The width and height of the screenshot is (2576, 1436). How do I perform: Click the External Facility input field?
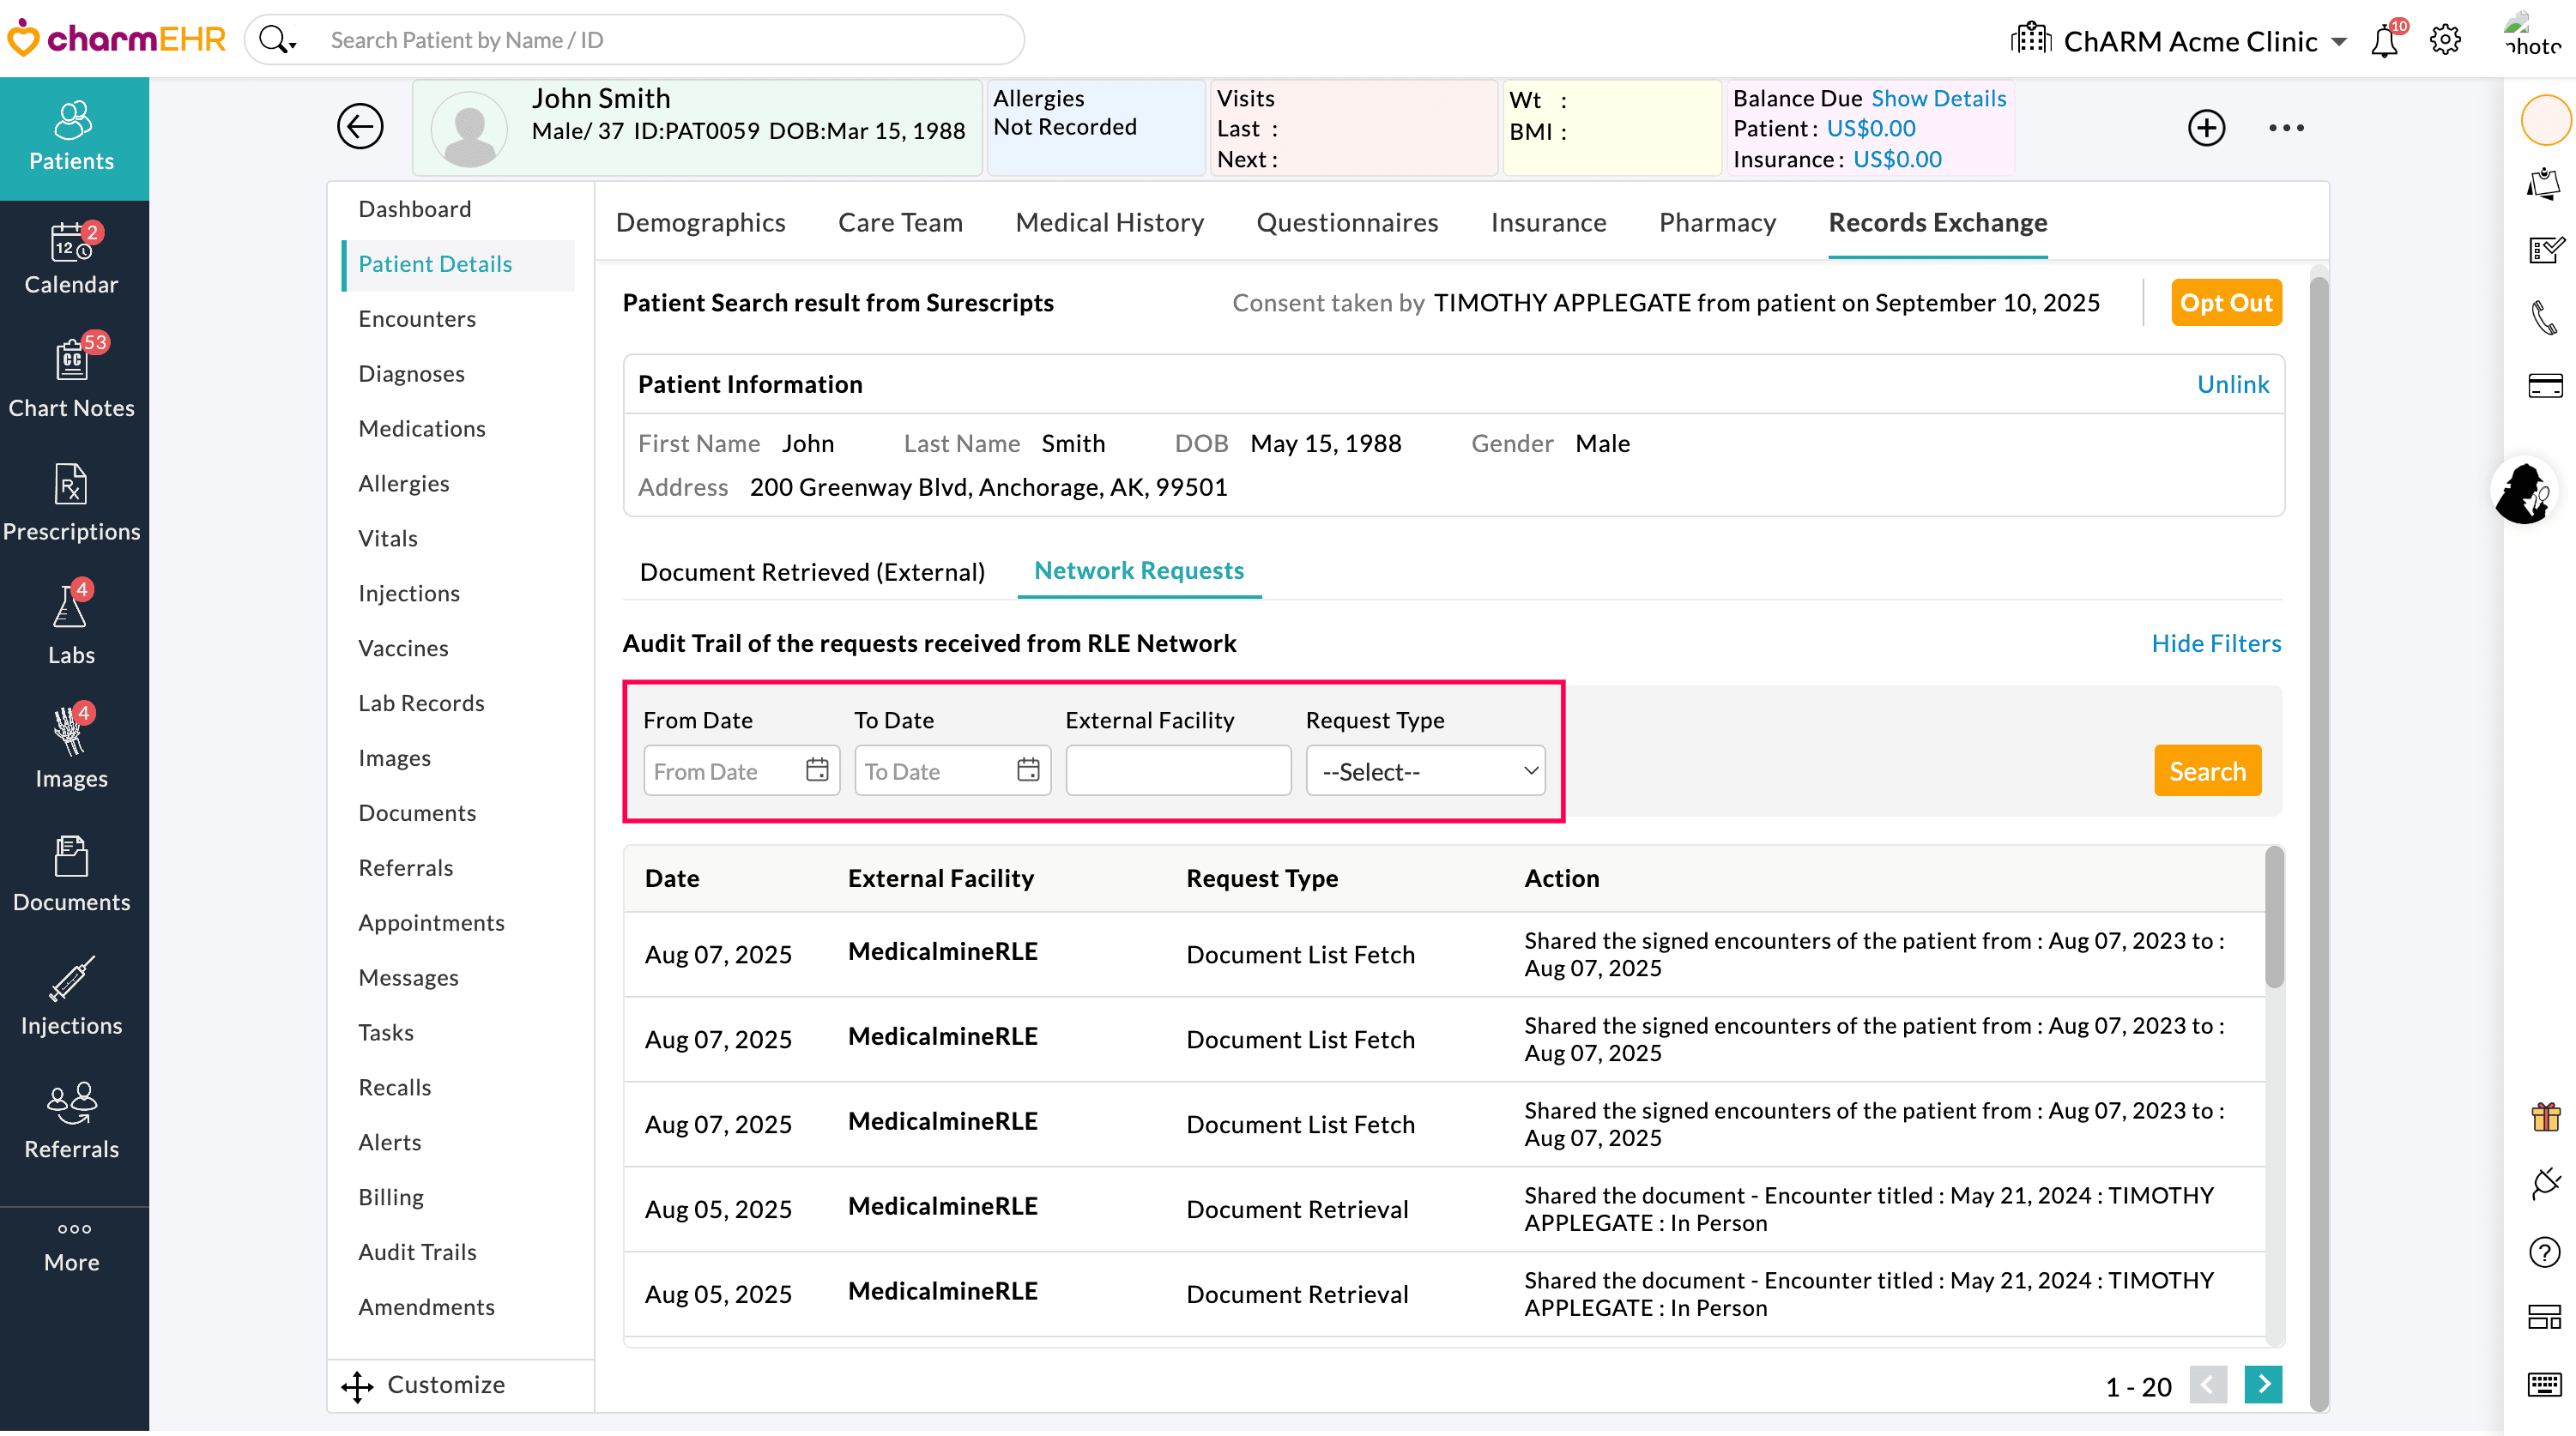click(x=1178, y=771)
